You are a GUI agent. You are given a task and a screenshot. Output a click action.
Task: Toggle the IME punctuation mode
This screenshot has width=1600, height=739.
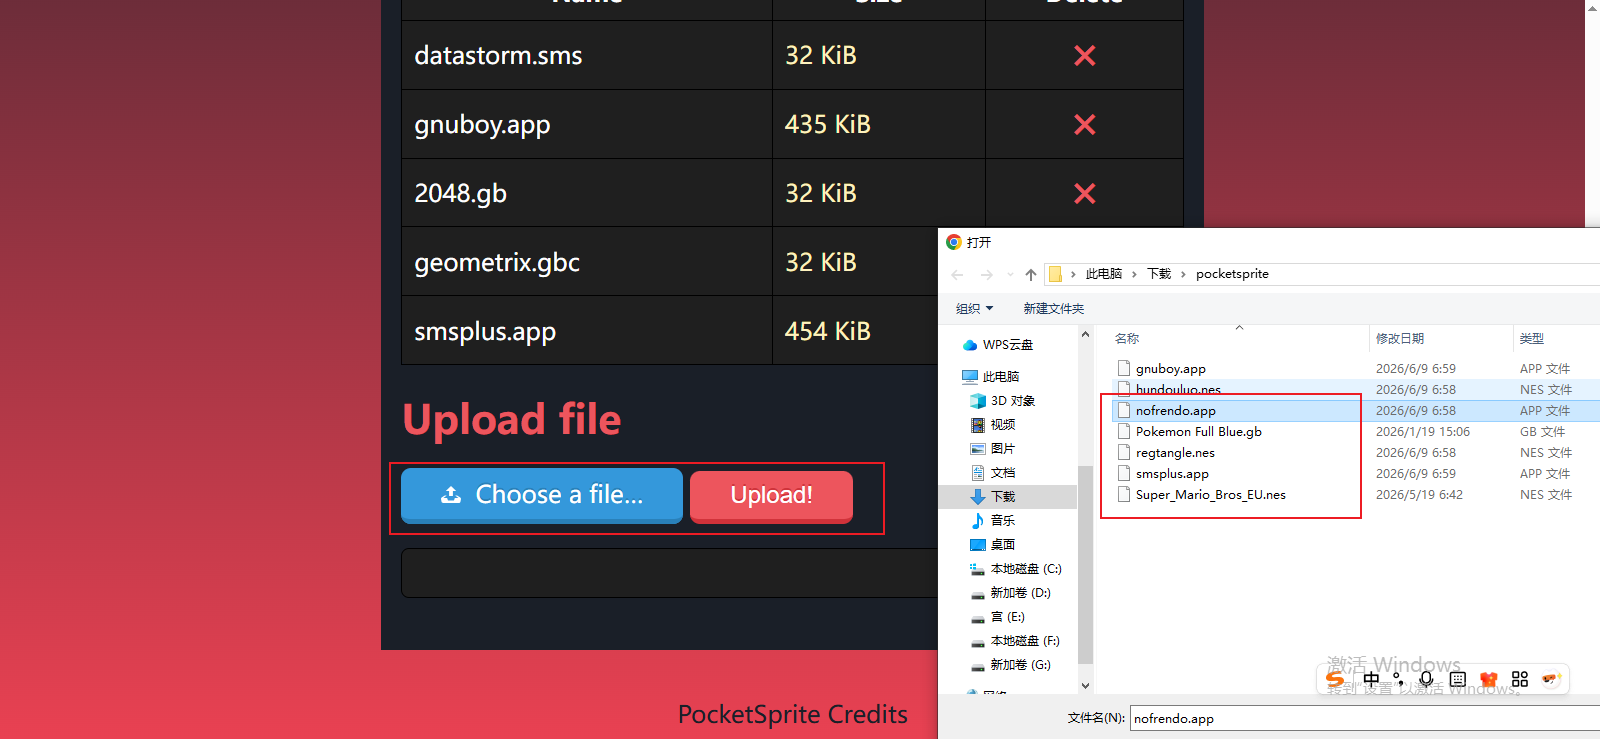pyautogui.click(x=1398, y=680)
